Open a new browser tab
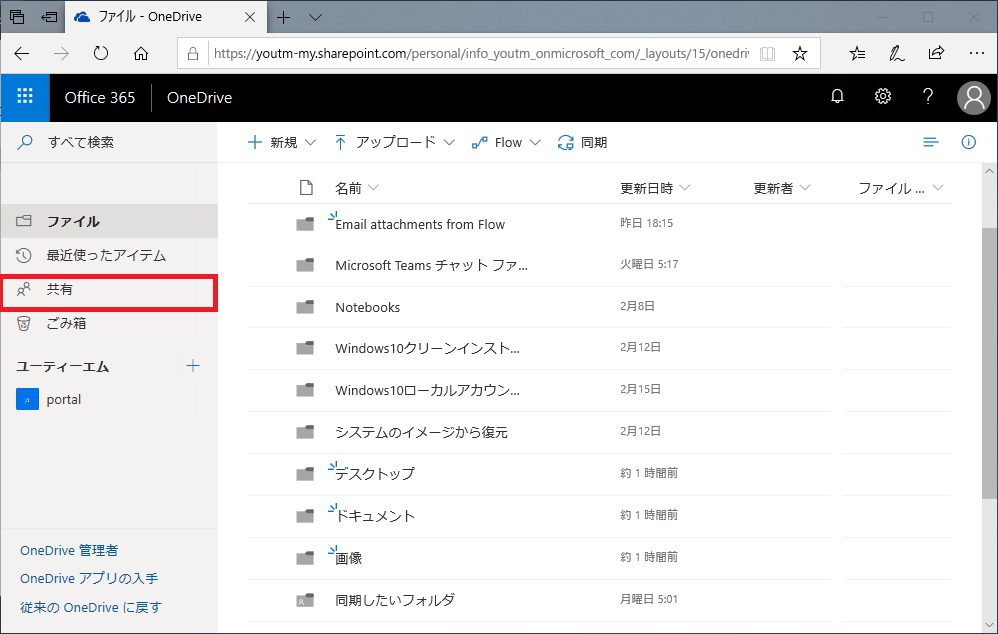This screenshot has height=634, width=998. 283,17
